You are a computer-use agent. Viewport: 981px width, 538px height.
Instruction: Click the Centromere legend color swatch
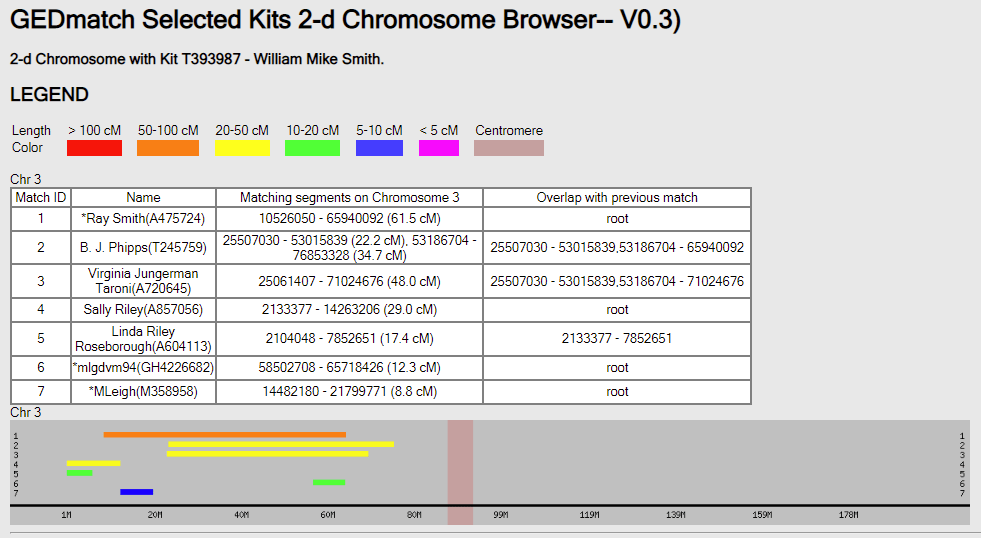[x=509, y=148]
